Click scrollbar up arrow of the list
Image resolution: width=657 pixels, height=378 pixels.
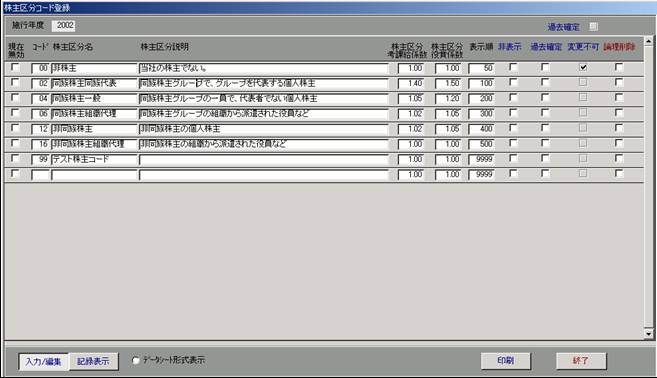click(x=648, y=41)
